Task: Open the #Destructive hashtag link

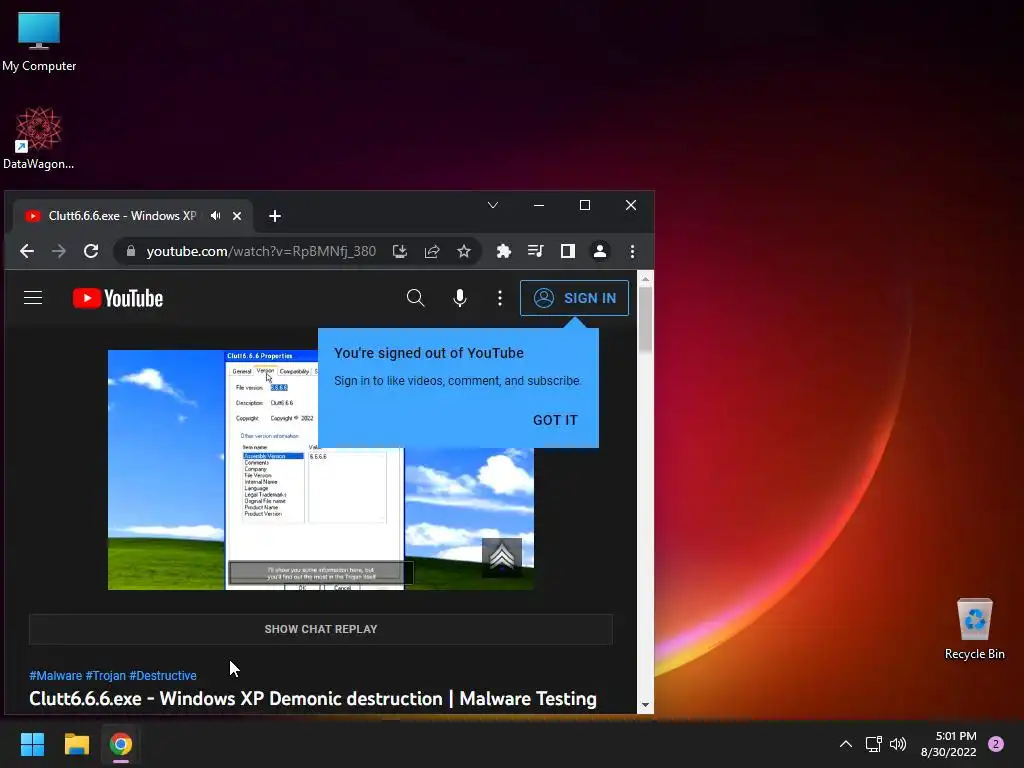Action: 163,675
